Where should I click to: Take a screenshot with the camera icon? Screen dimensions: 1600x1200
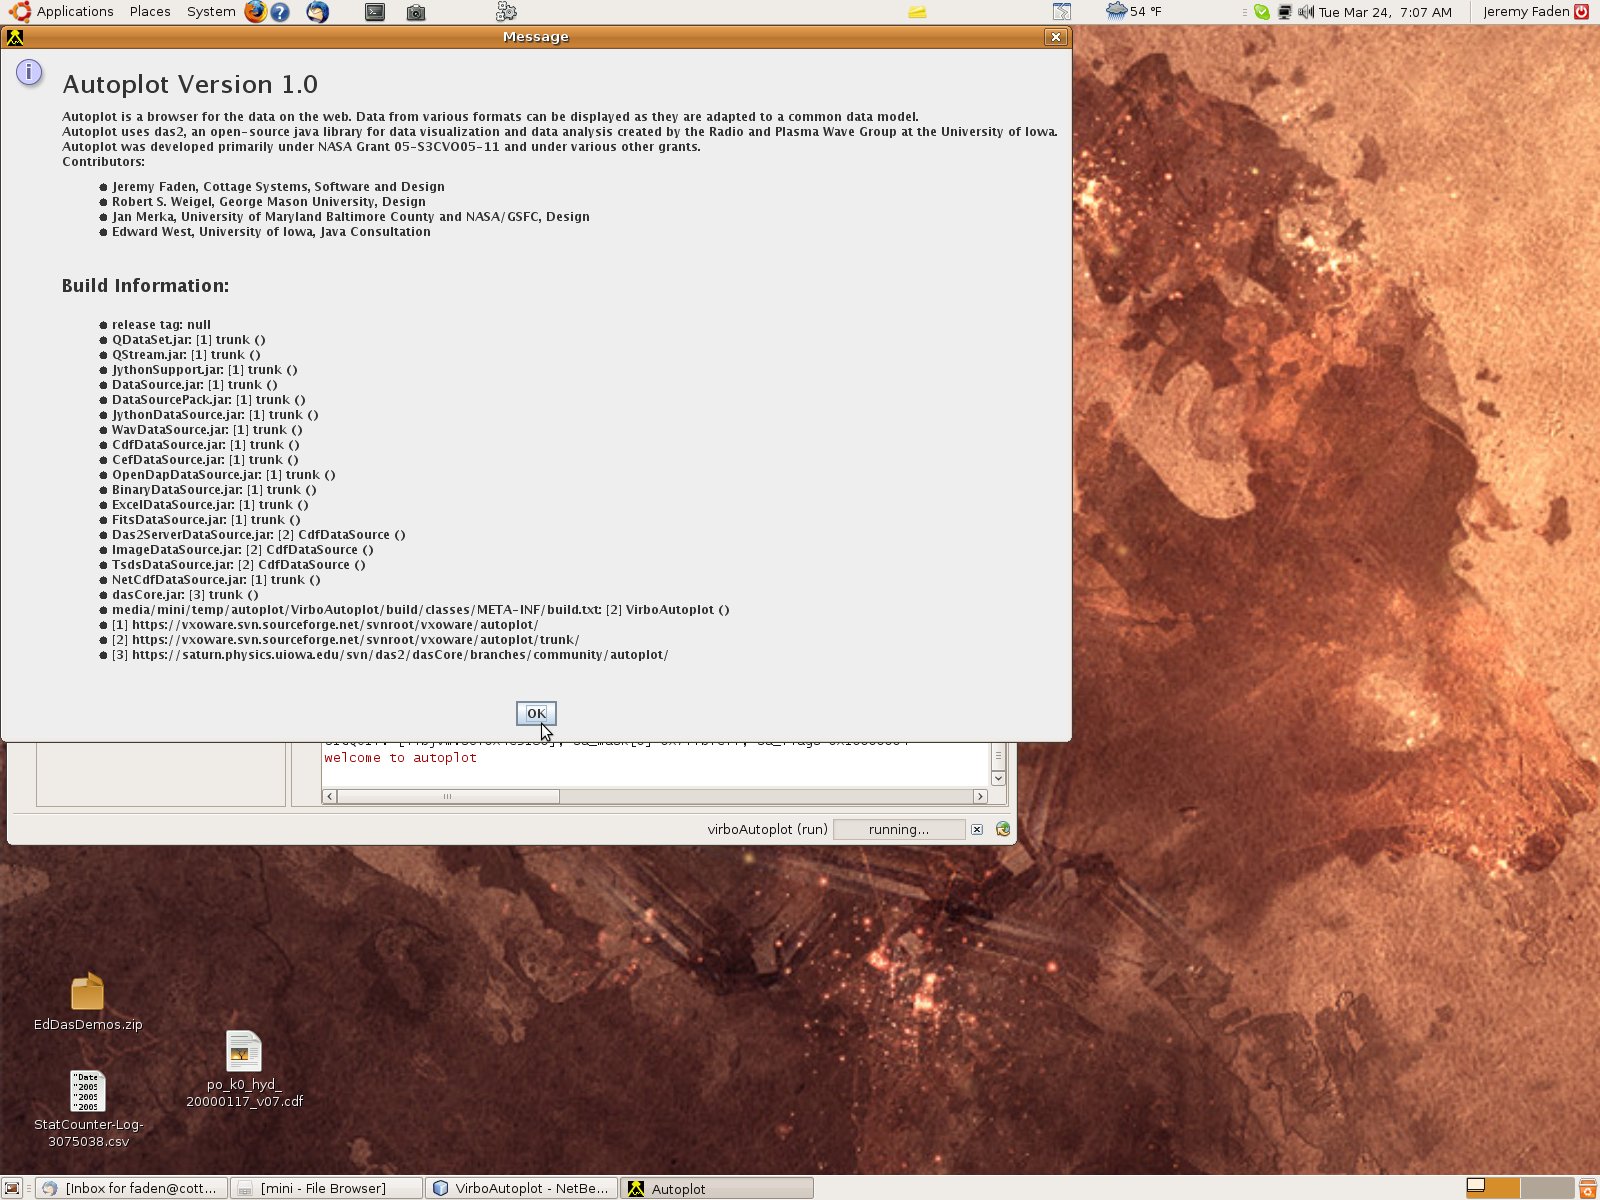point(415,12)
